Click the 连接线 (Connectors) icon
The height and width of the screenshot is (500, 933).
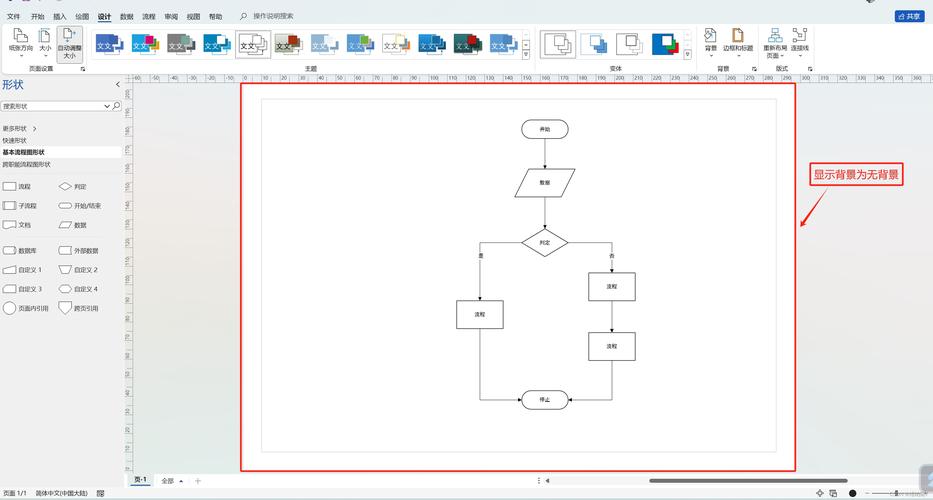pyautogui.click(x=800, y=40)
